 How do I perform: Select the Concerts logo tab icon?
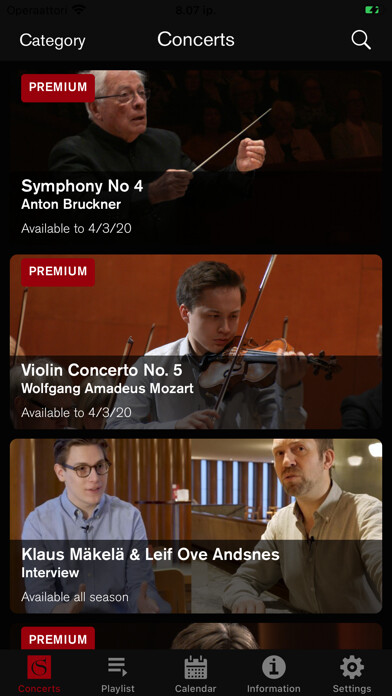[39, 667]
